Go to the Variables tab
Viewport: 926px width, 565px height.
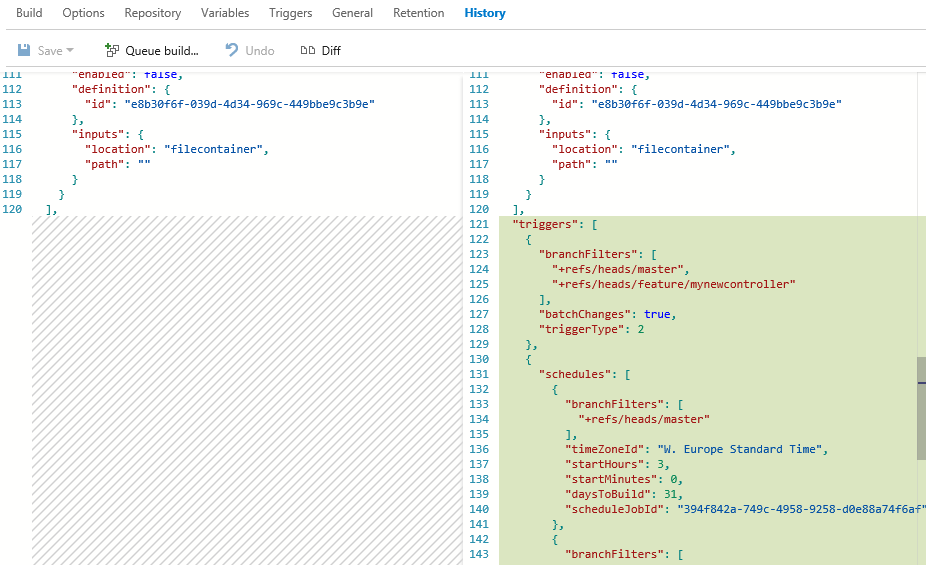(x=225, y=13)
